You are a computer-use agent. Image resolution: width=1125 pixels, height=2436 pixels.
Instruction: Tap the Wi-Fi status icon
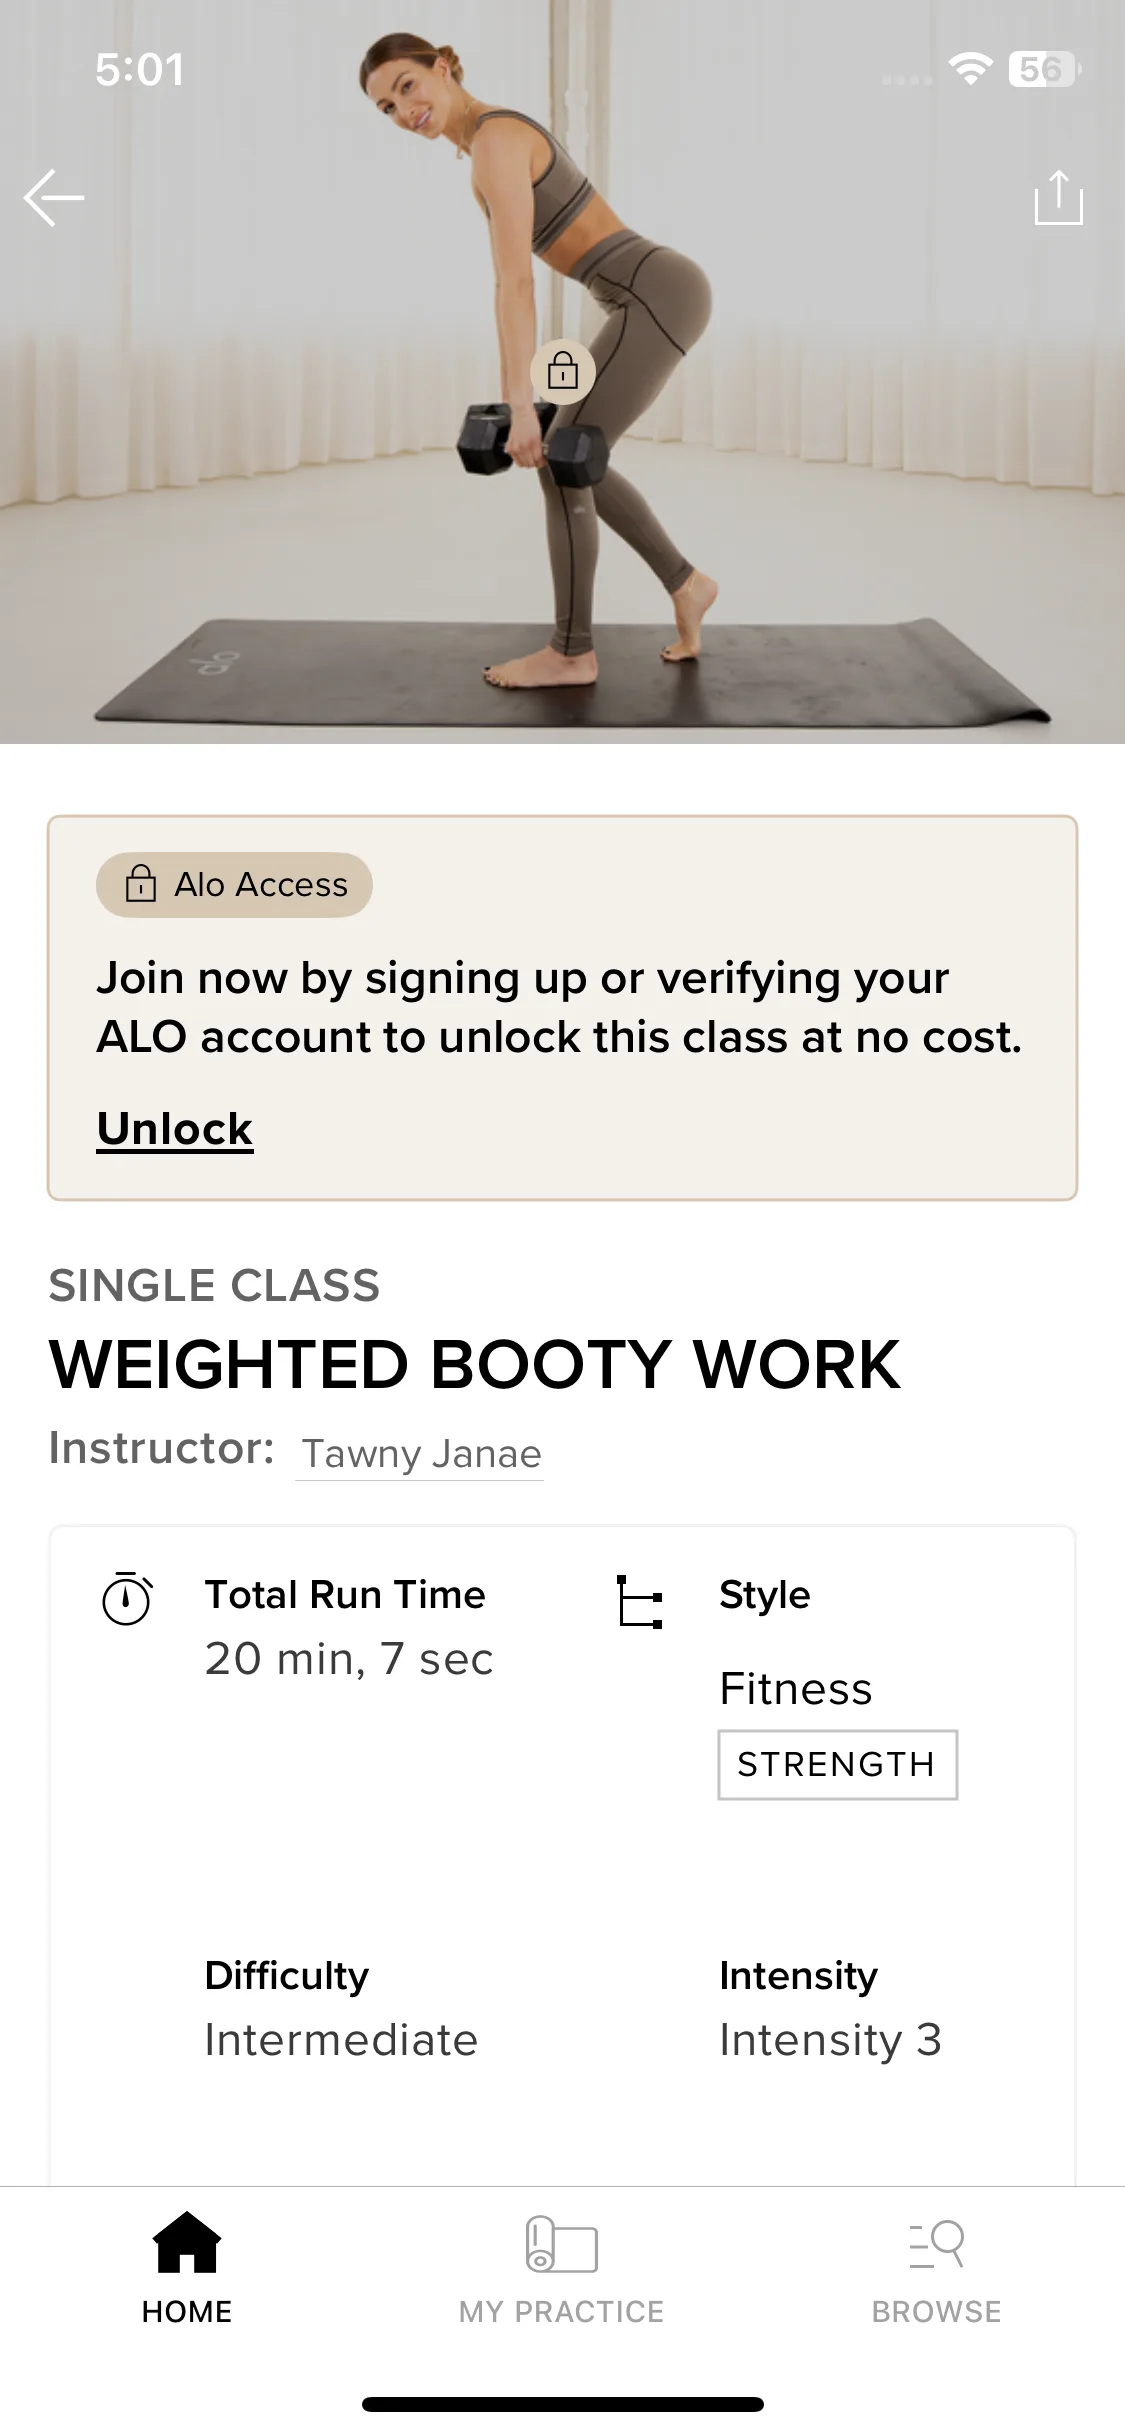click(x=970, y=69)
